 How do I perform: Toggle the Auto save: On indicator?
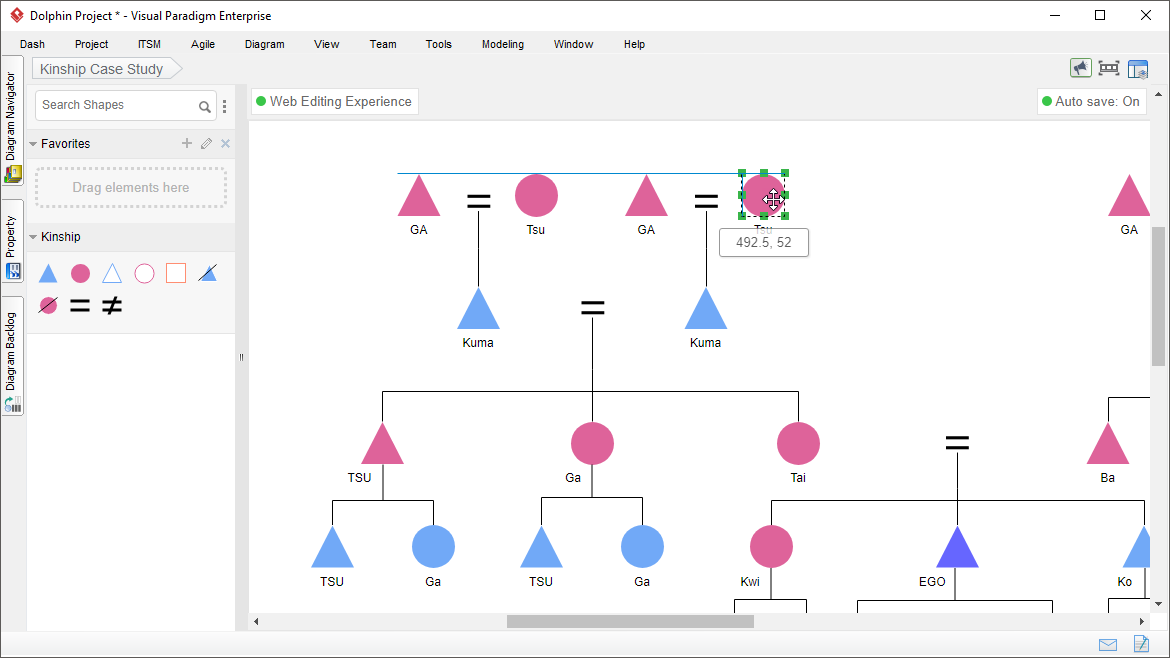1091,101
